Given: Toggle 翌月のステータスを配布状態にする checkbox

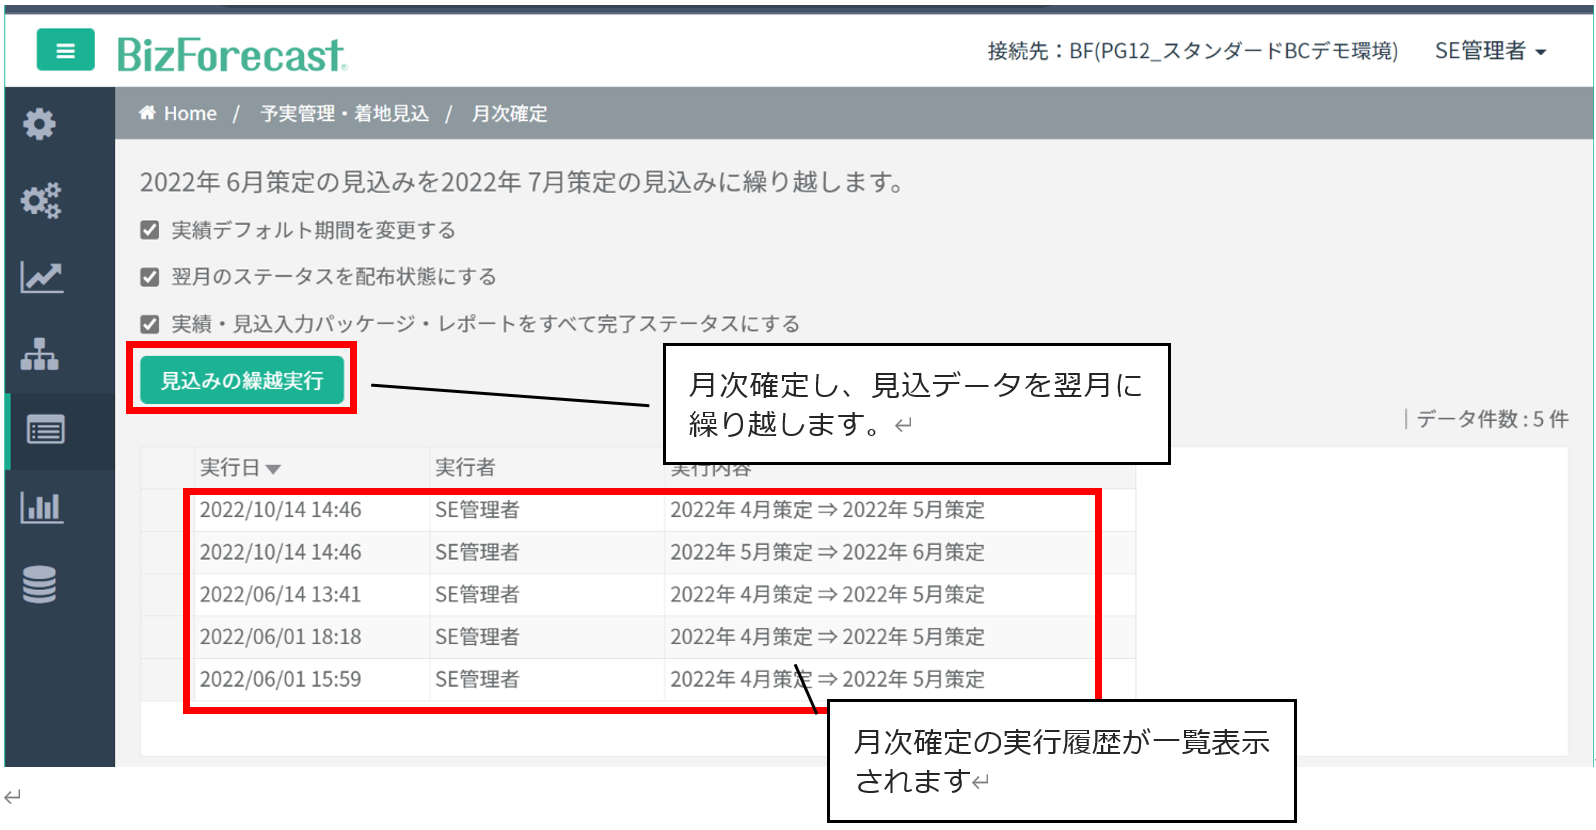Looking at the screenshot, I should [x=150, y=277].
